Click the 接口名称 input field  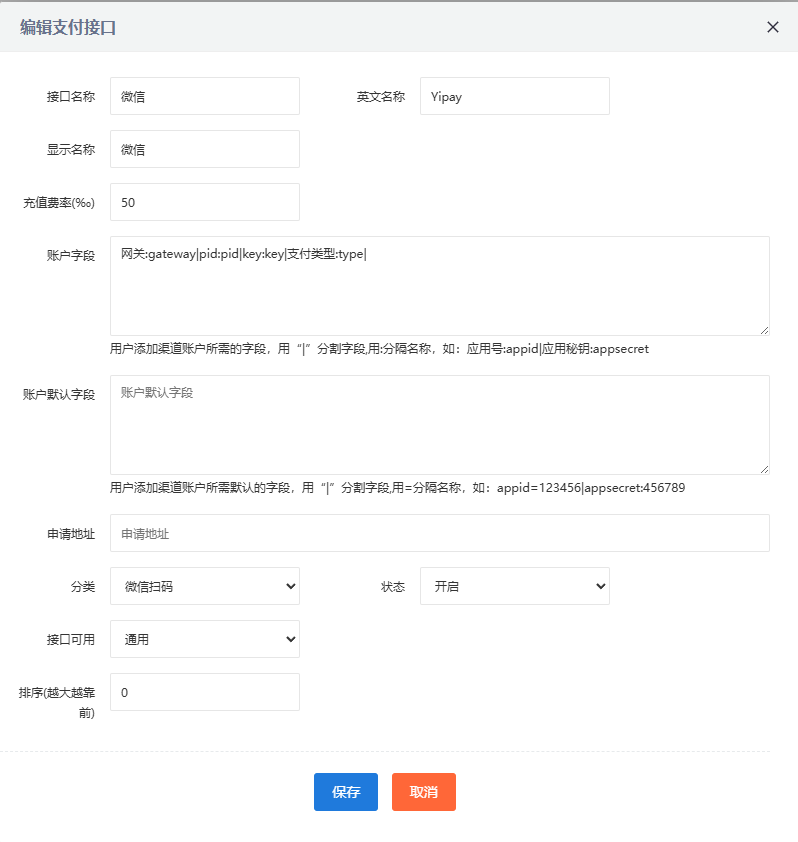(x=204, y=96)
